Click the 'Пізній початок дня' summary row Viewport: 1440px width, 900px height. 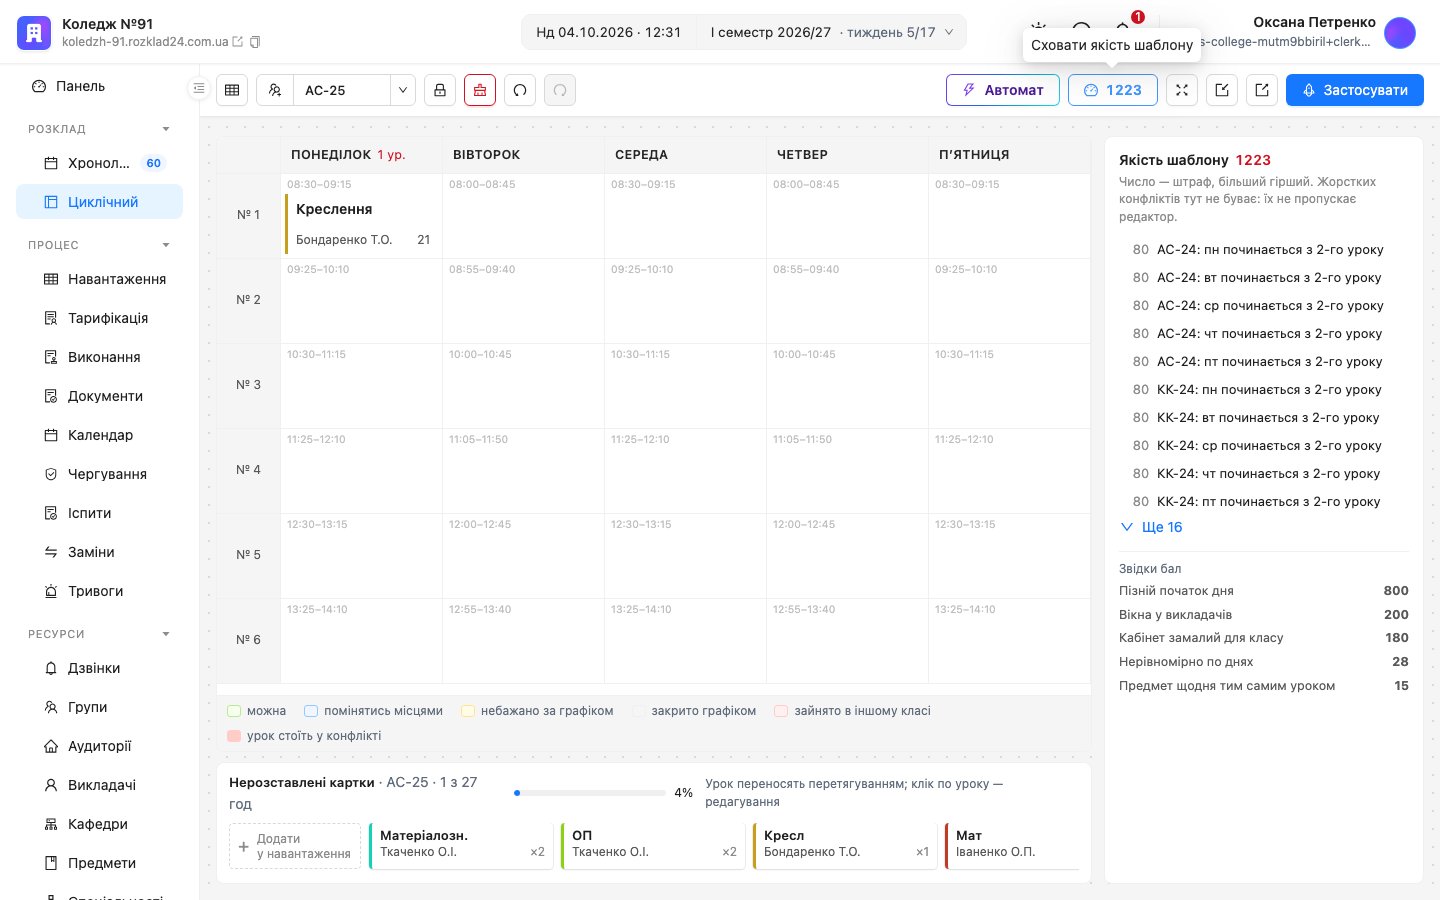(1263, 591)
